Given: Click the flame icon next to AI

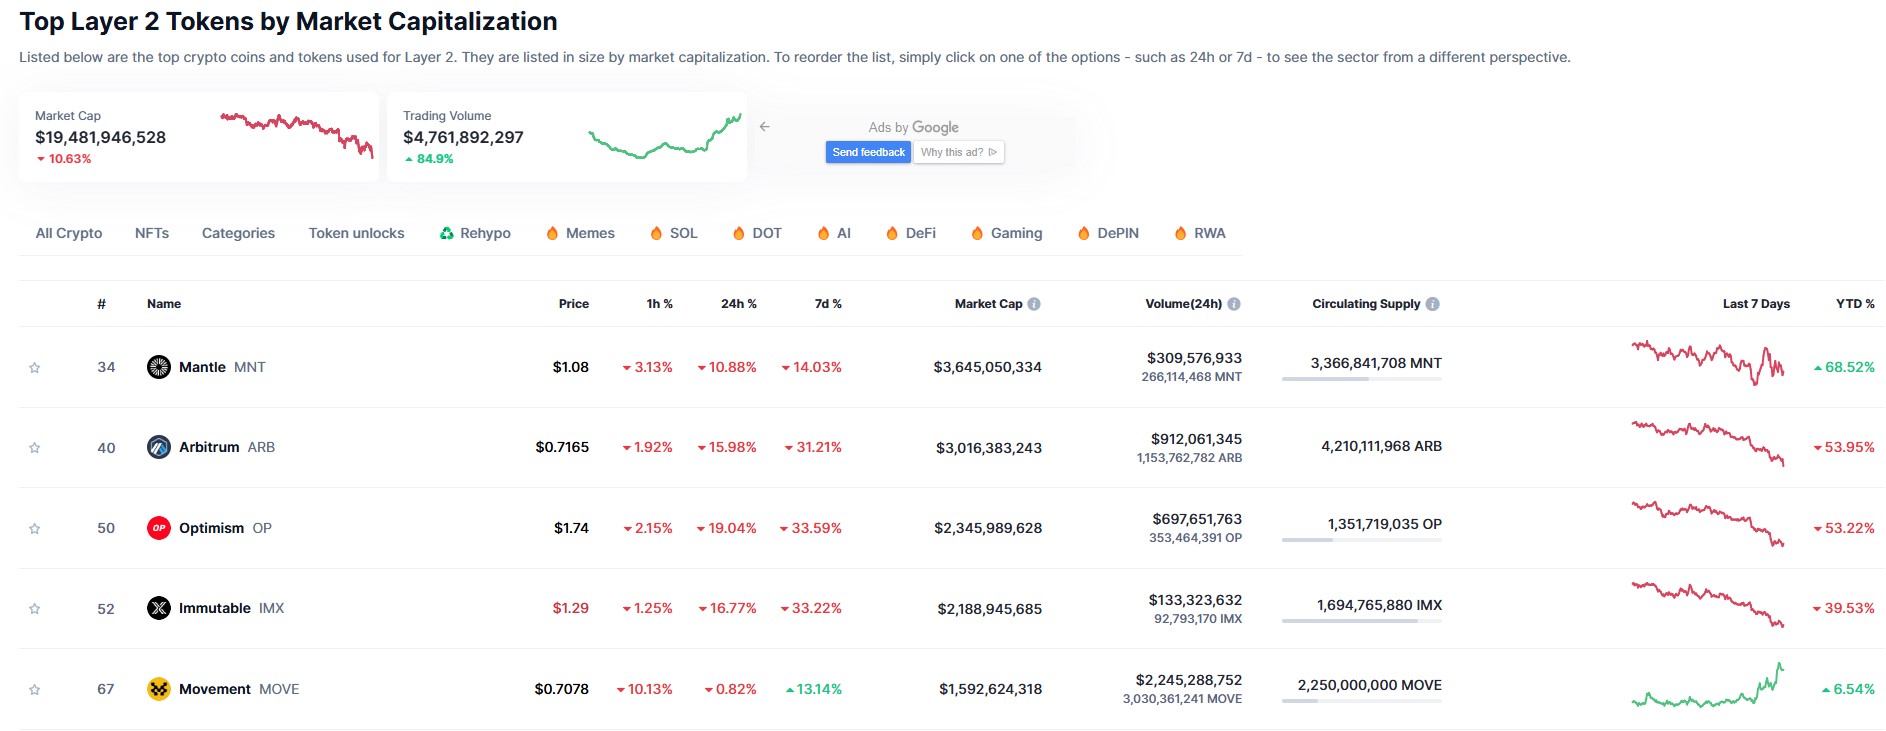Looking at the screenshot, I should [823, 233].
